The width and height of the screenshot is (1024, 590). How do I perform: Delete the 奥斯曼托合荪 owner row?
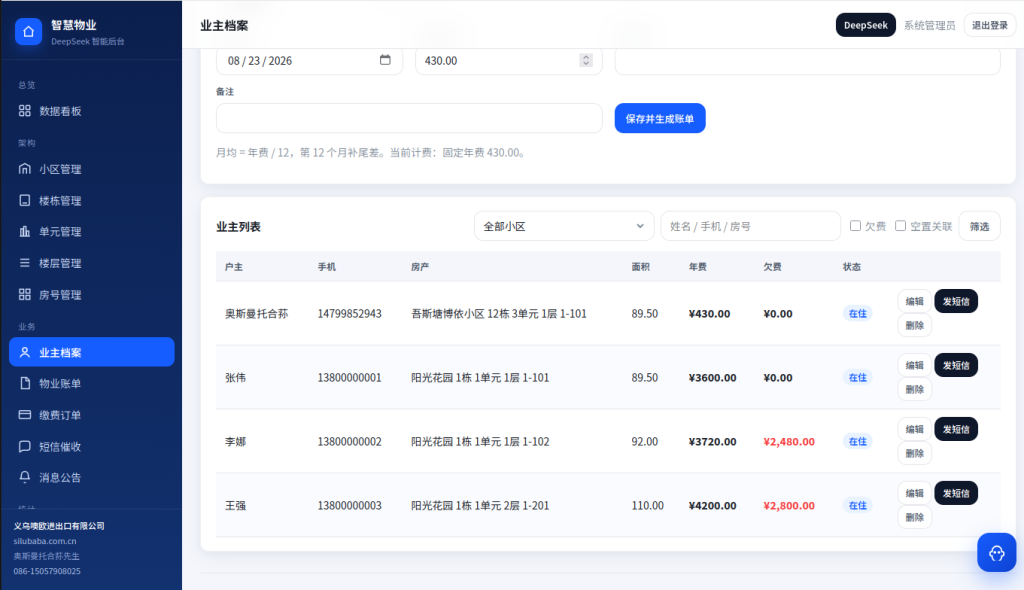point(914,325)
